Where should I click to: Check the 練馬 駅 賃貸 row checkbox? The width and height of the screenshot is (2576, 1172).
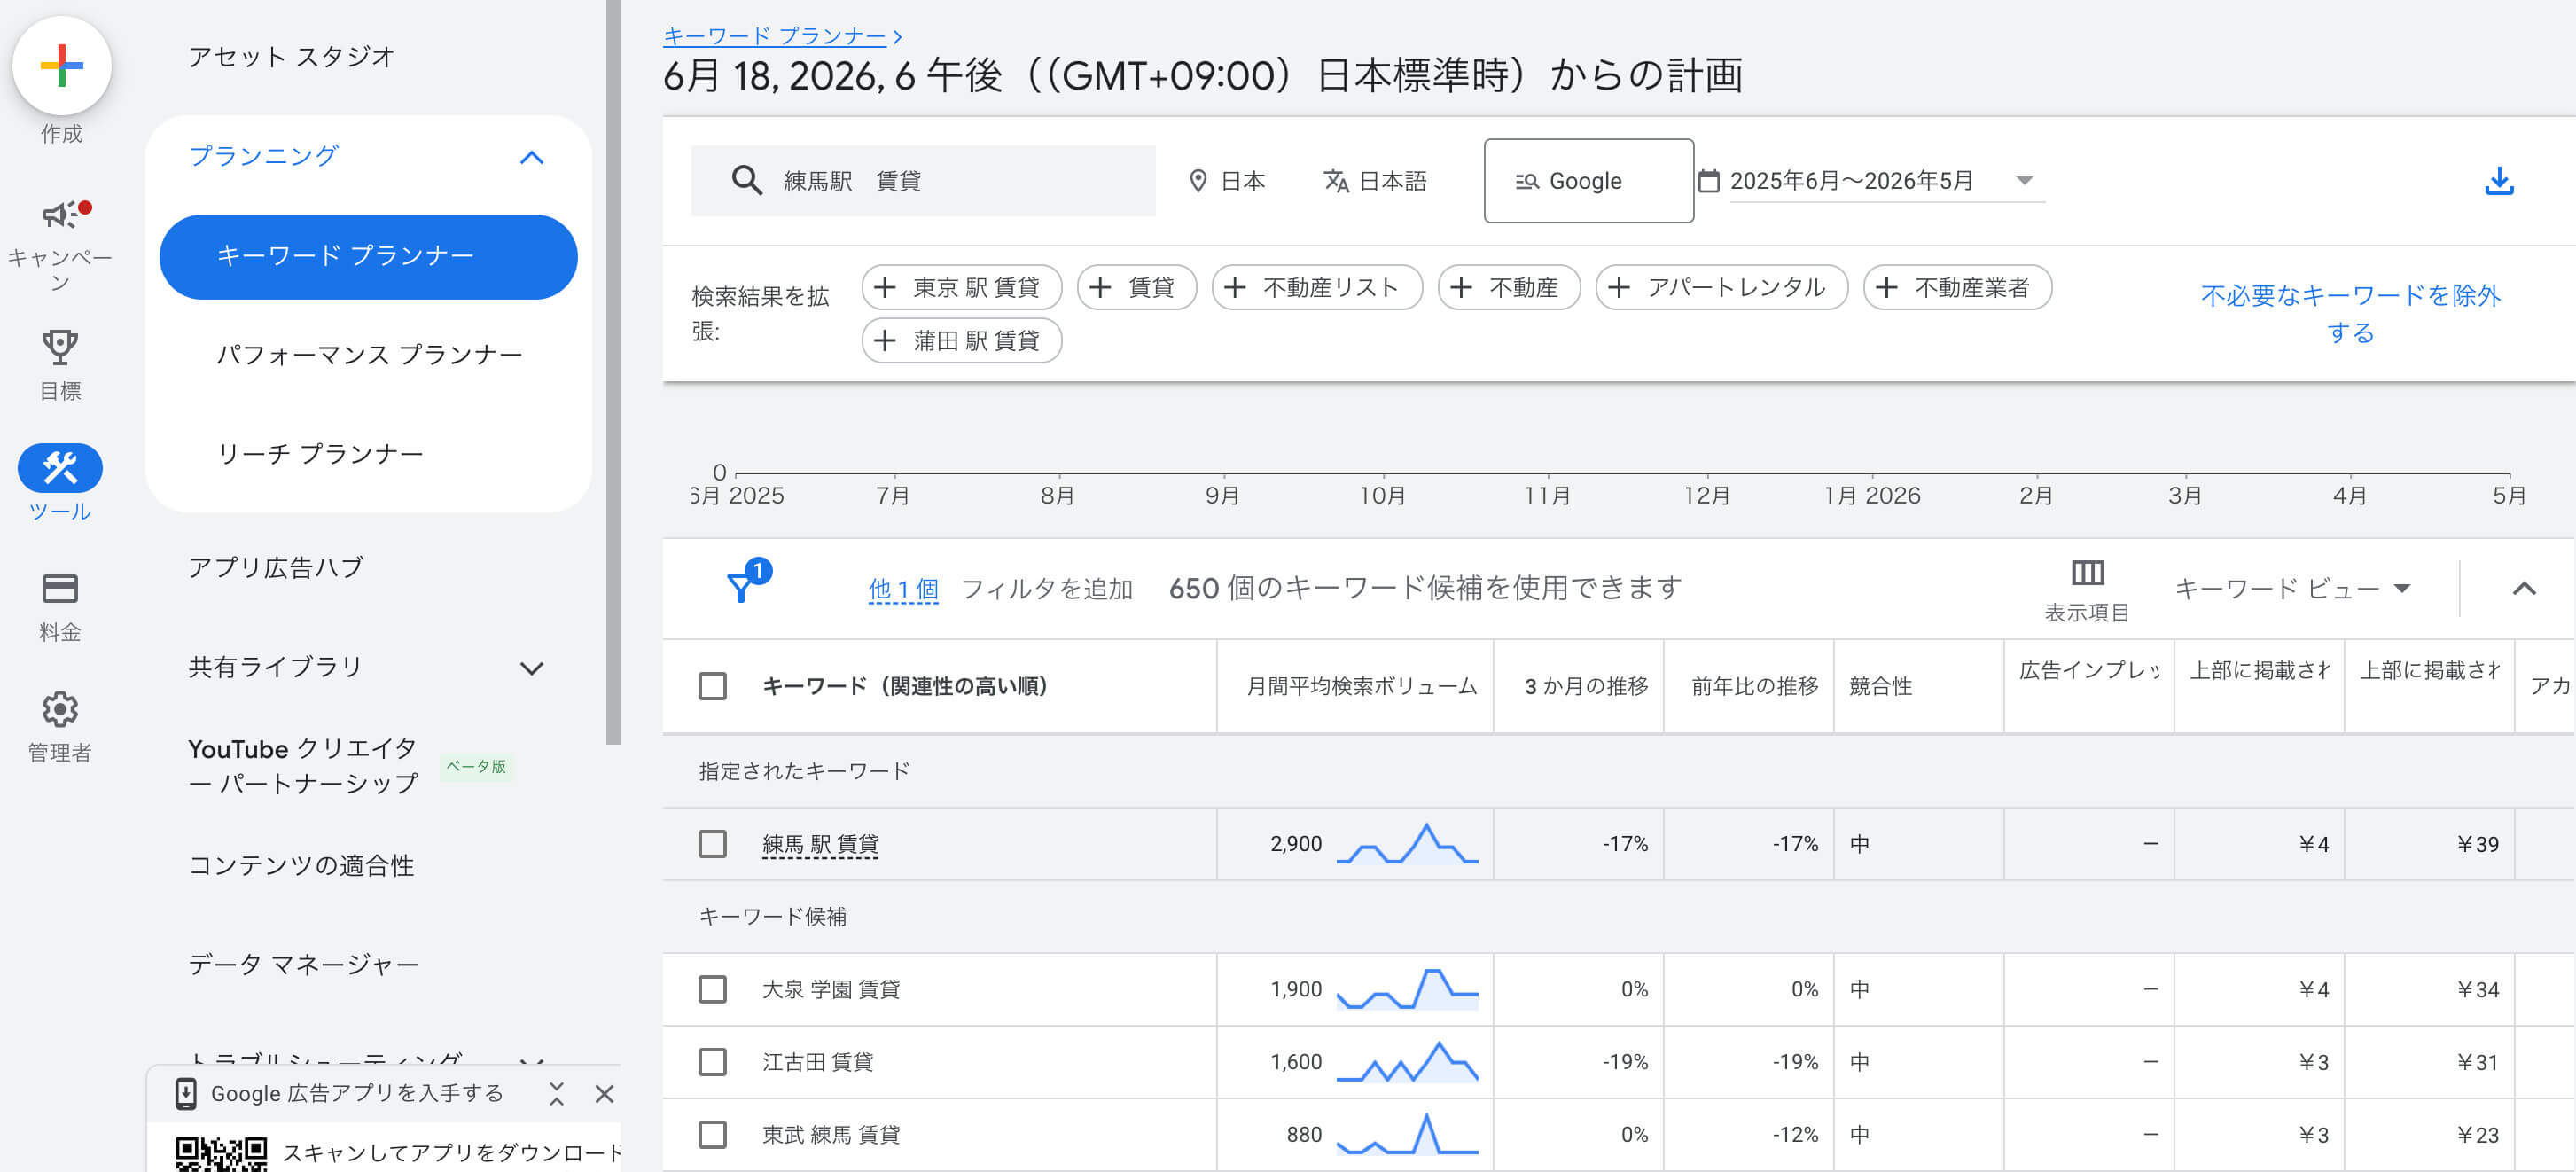pyautogui.click(x=712, y=844)
